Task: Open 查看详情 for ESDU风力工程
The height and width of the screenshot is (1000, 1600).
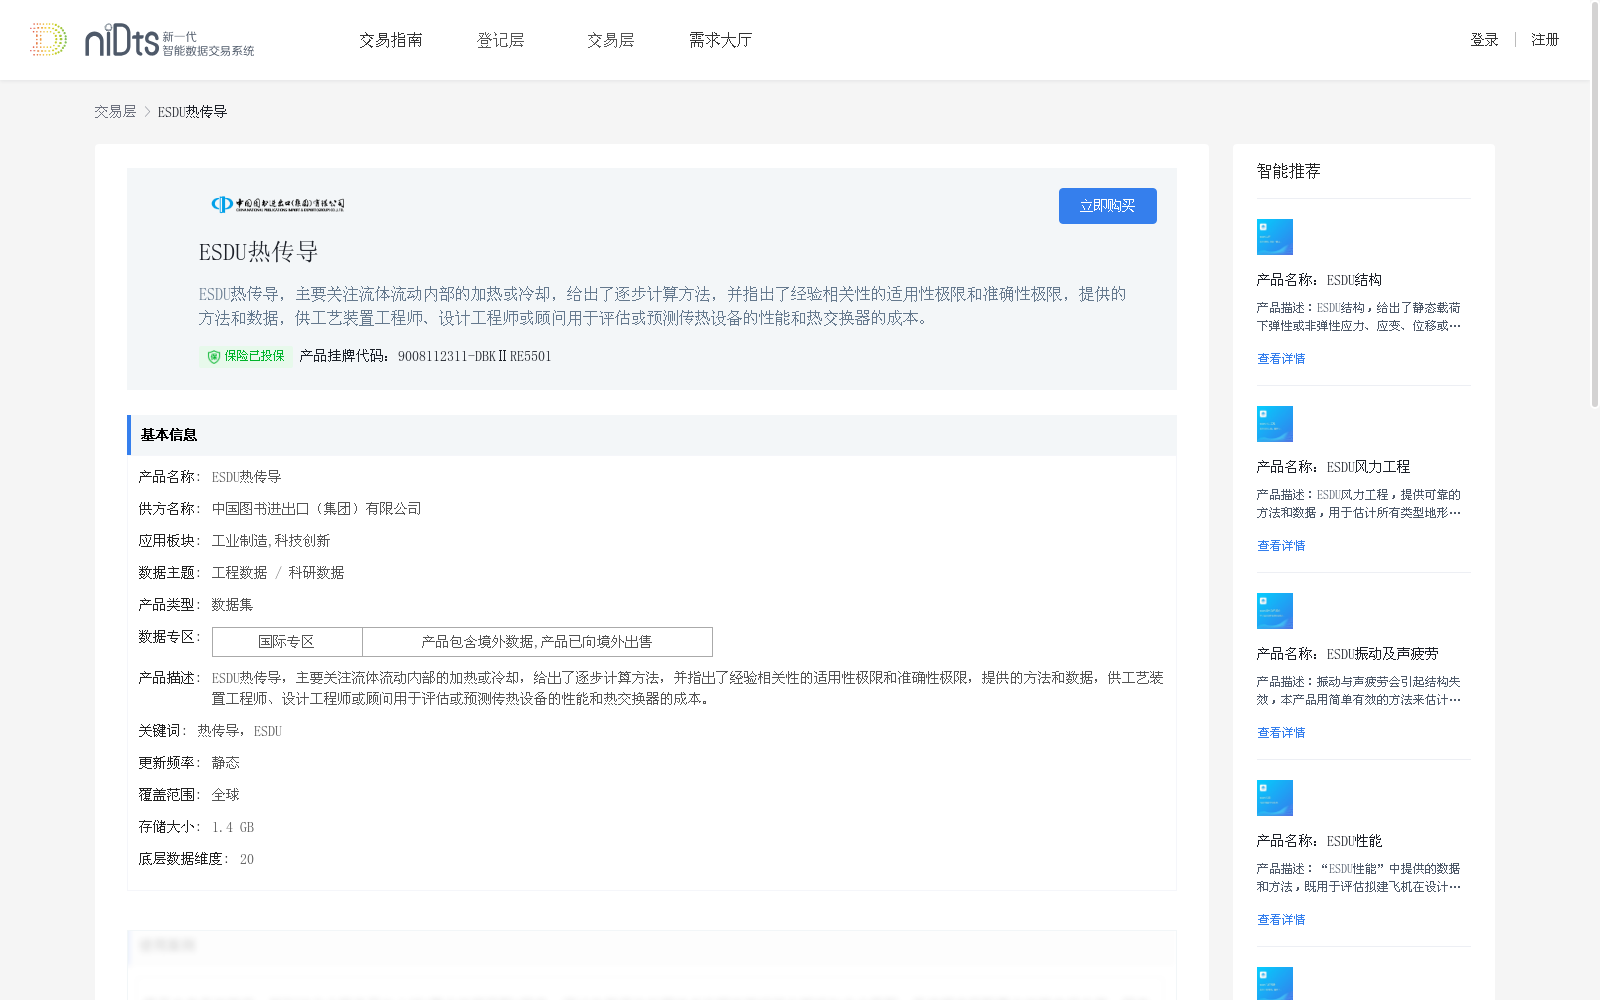Action: tap(1281, 545)
